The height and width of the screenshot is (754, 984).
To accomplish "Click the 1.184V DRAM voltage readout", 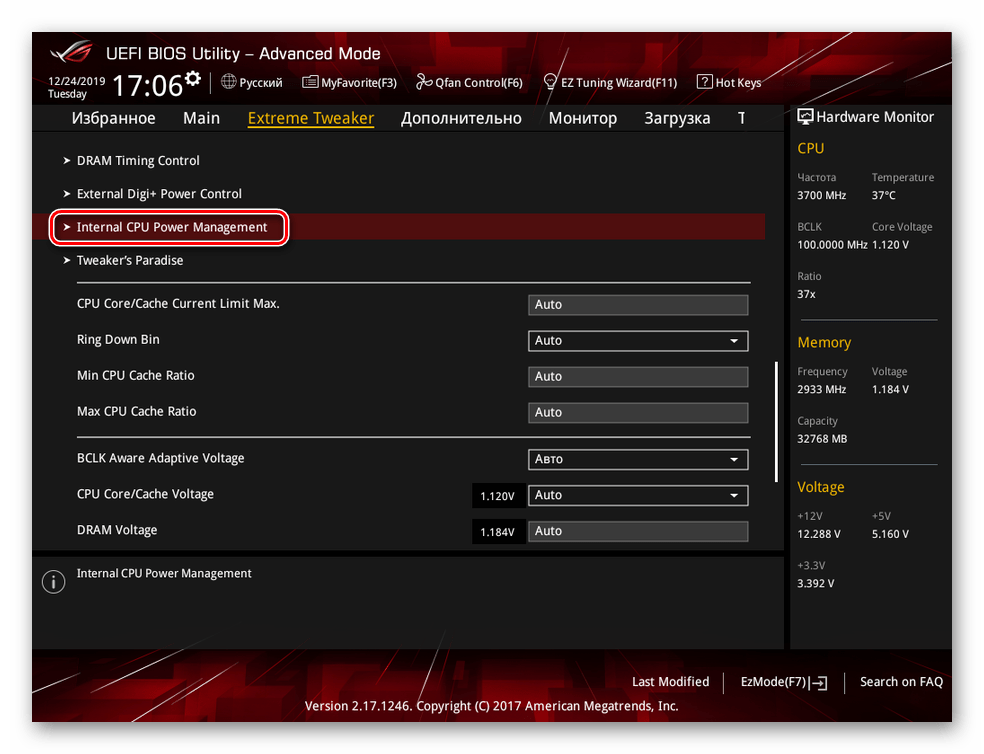I will (497, 532).
